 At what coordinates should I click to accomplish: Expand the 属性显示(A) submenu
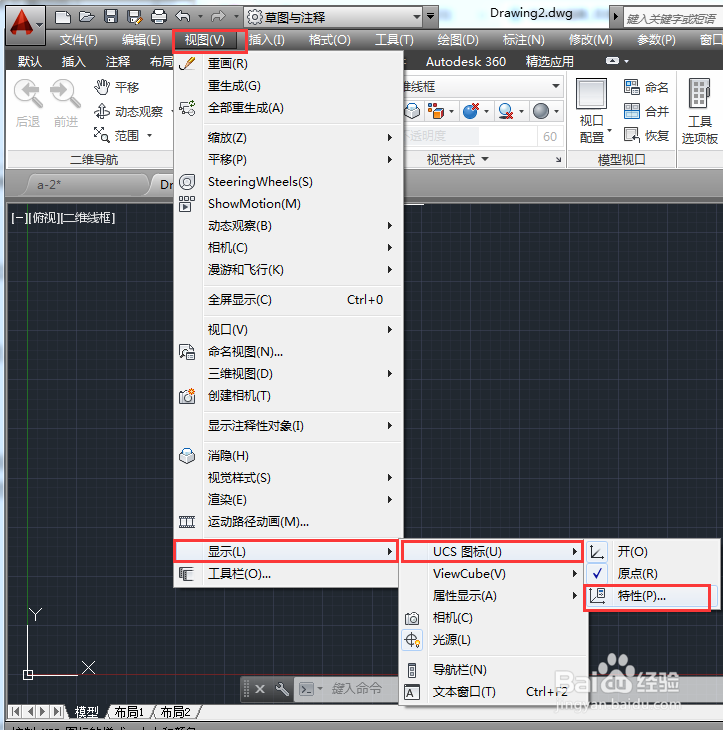pos(492,595)
